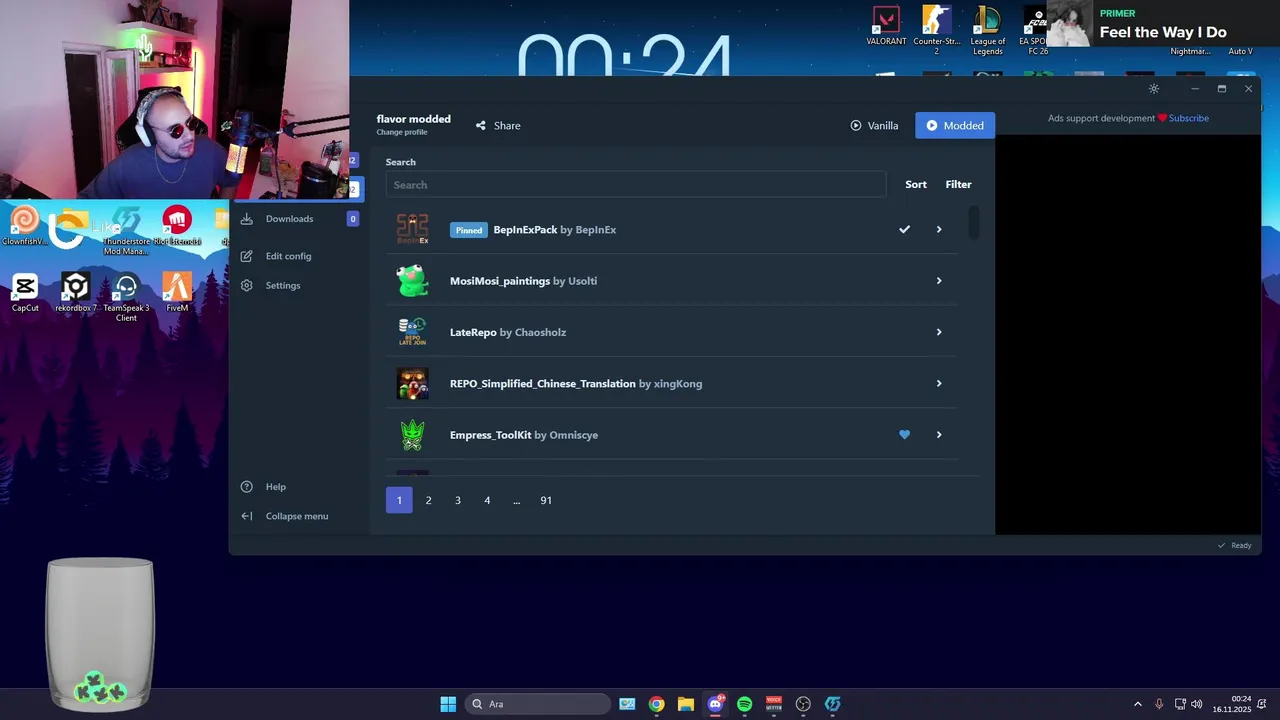Image resolution: width=1280 pixels, height=720 pixels.
Task: Launch the game with the Modded button
Action: 955,126
